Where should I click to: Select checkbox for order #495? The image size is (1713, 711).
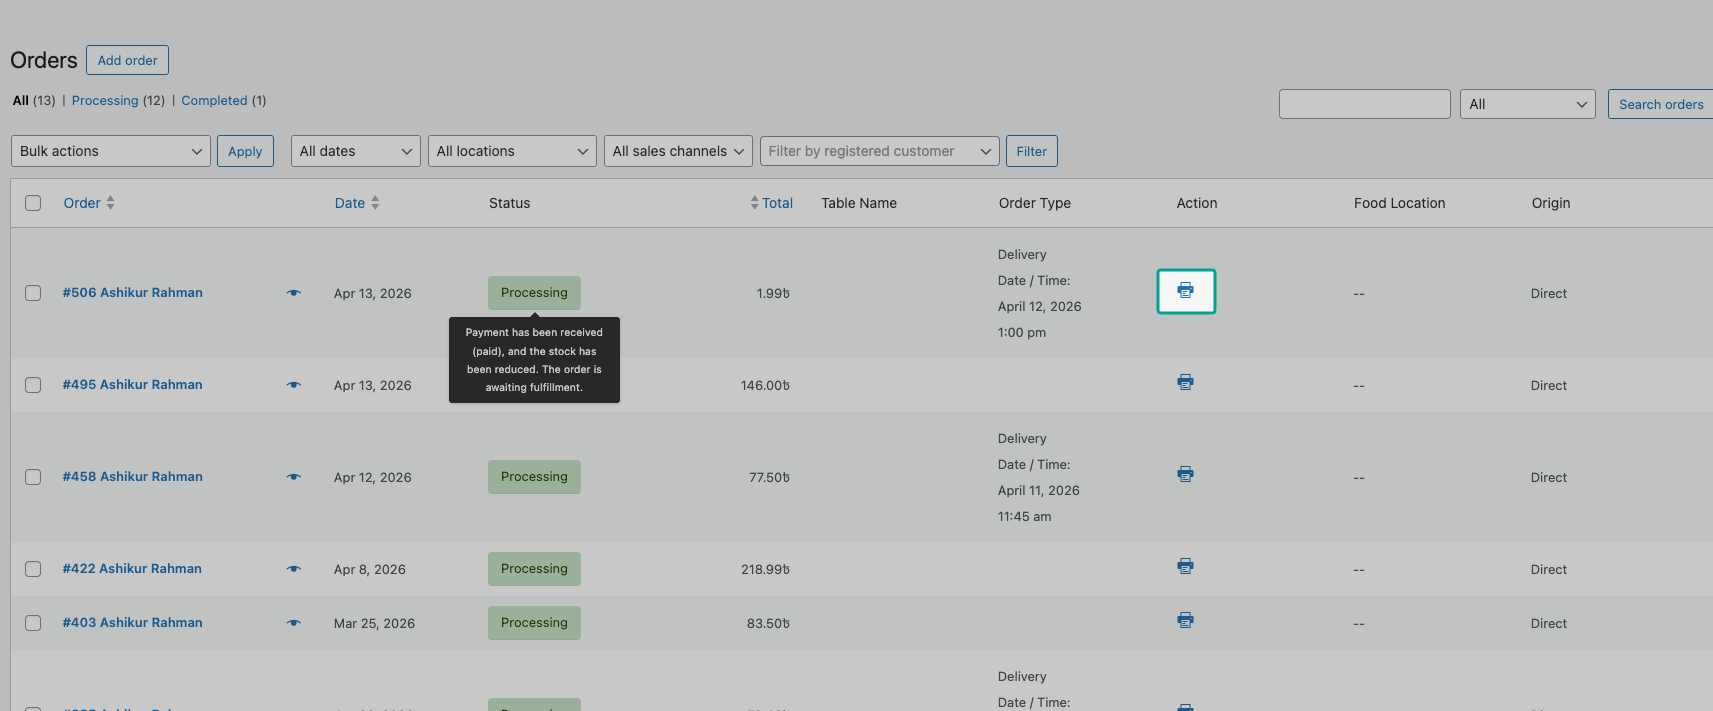(33, 385)
